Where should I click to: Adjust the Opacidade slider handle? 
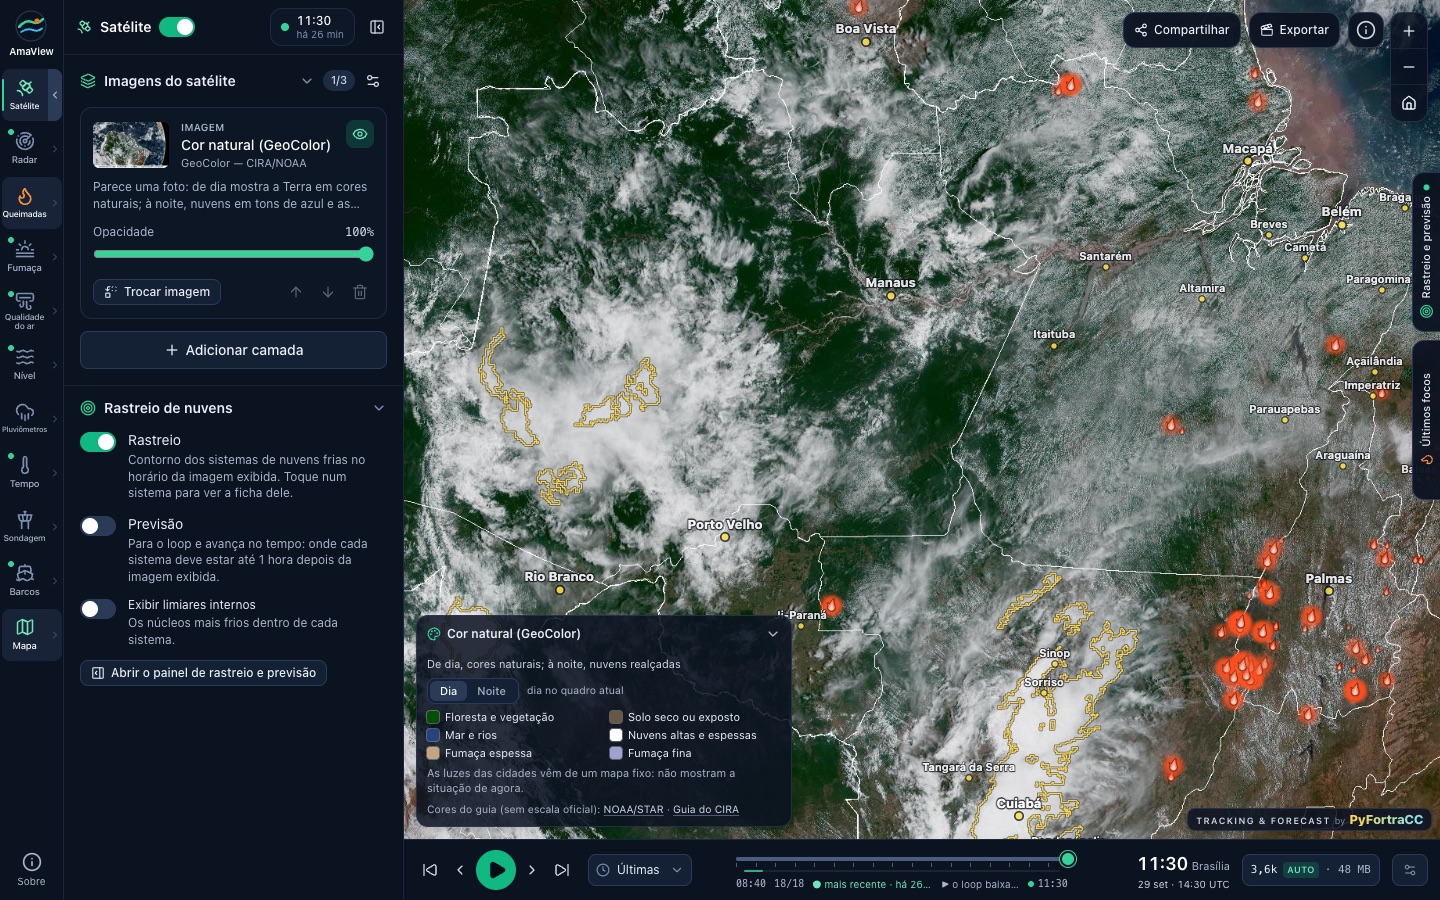366,254
